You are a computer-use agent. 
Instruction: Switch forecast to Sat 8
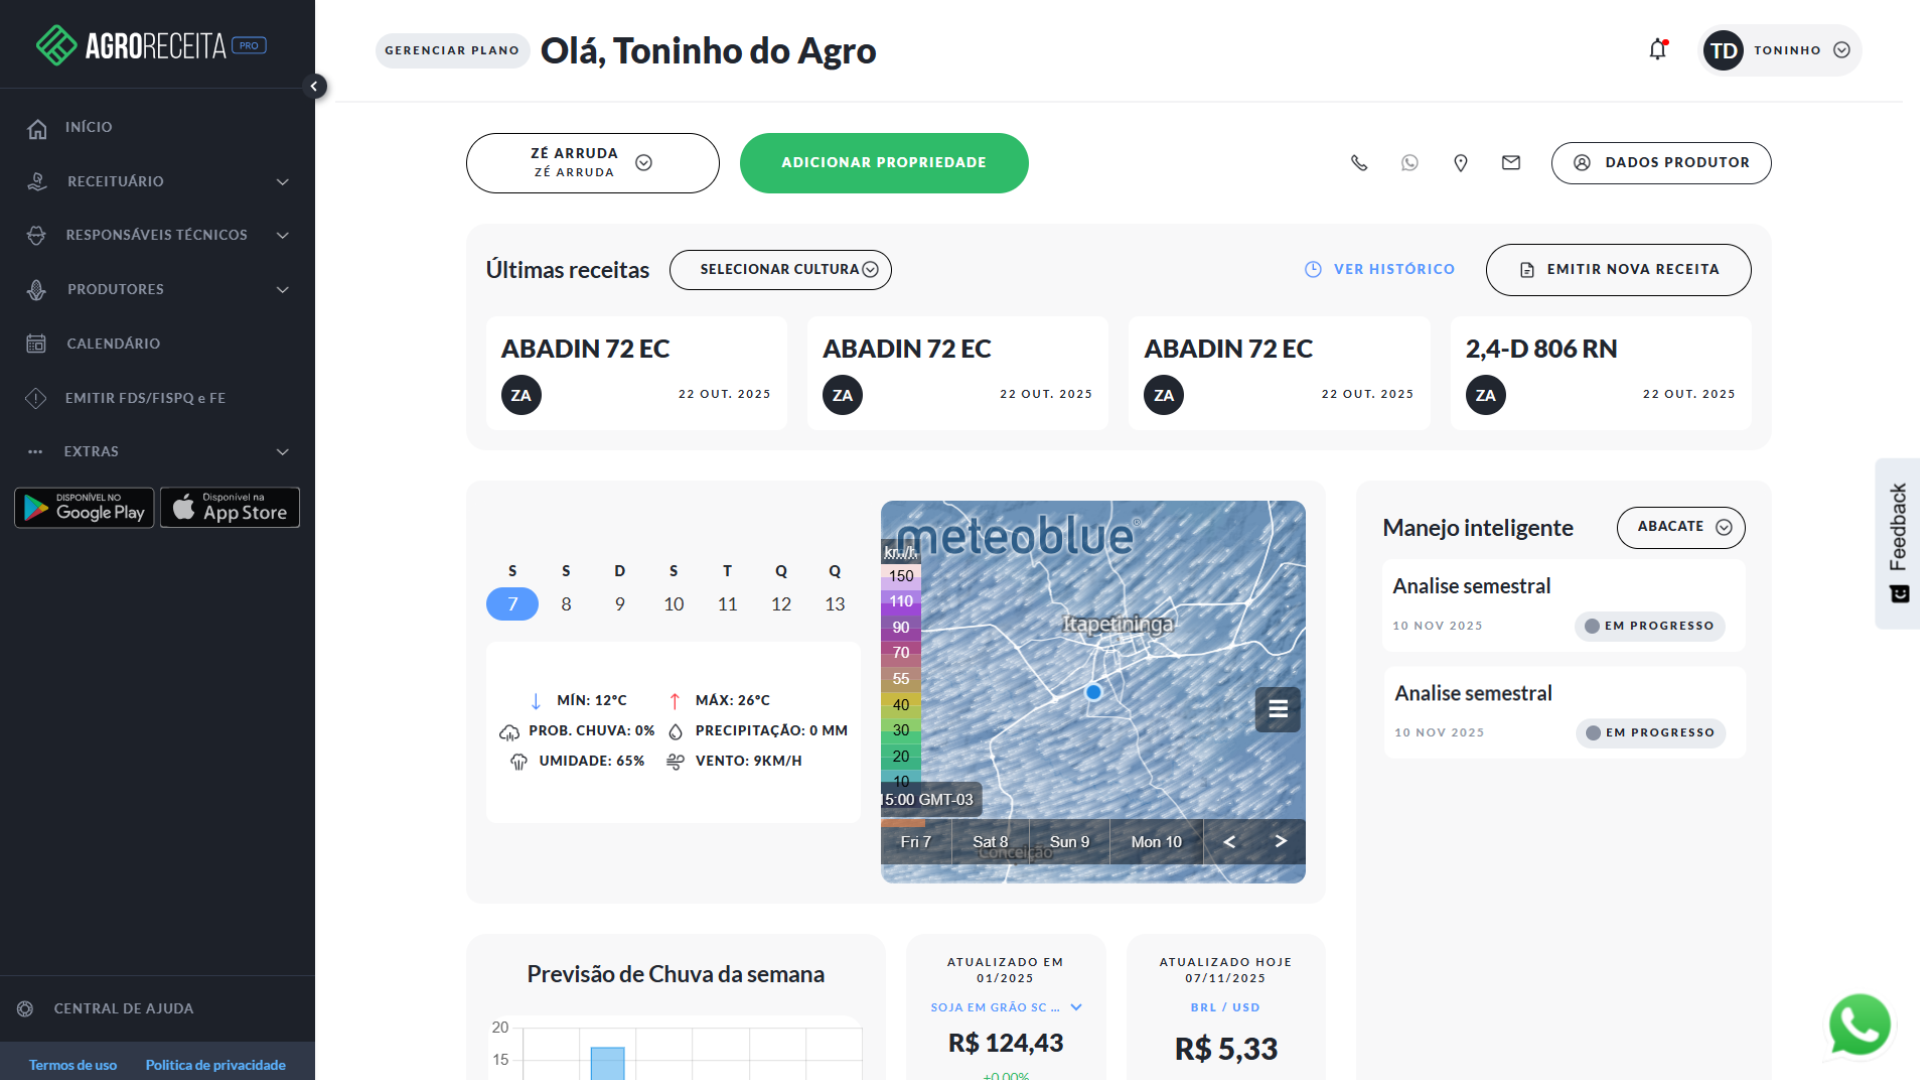point(990,841)
